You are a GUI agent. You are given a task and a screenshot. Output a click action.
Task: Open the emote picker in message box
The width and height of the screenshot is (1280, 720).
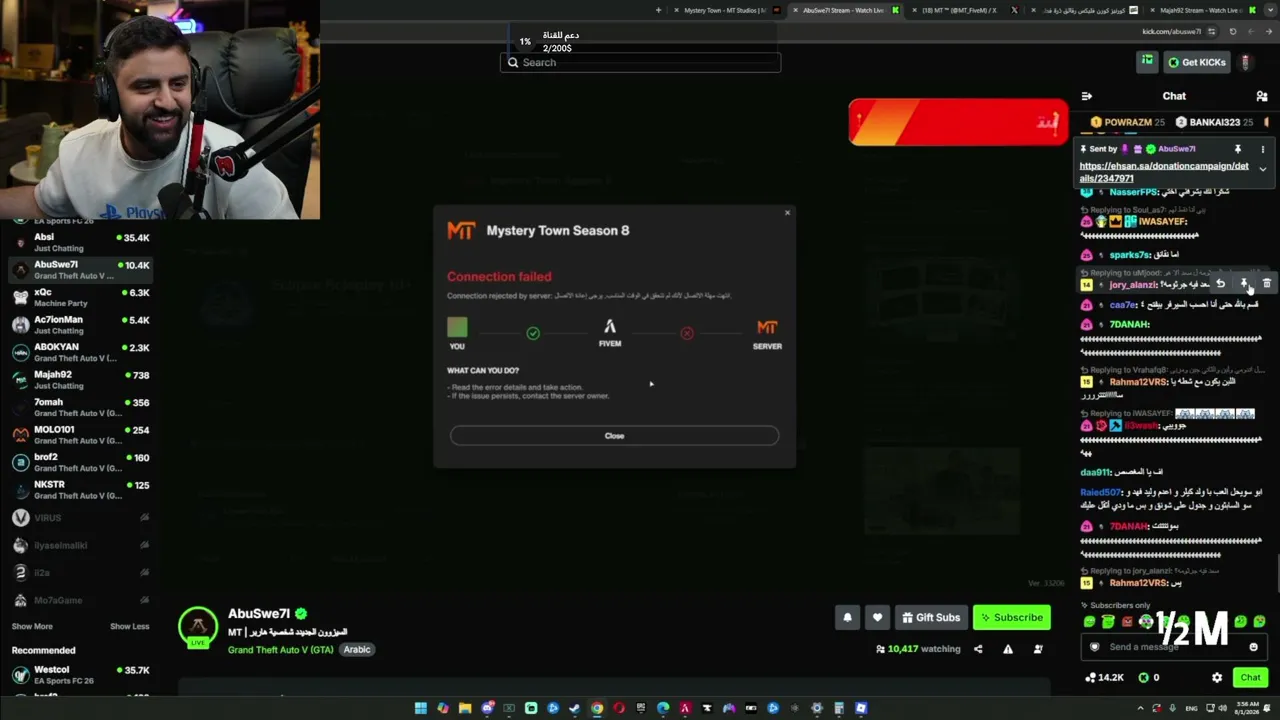pyautogui.click(x=1253, y=647)
